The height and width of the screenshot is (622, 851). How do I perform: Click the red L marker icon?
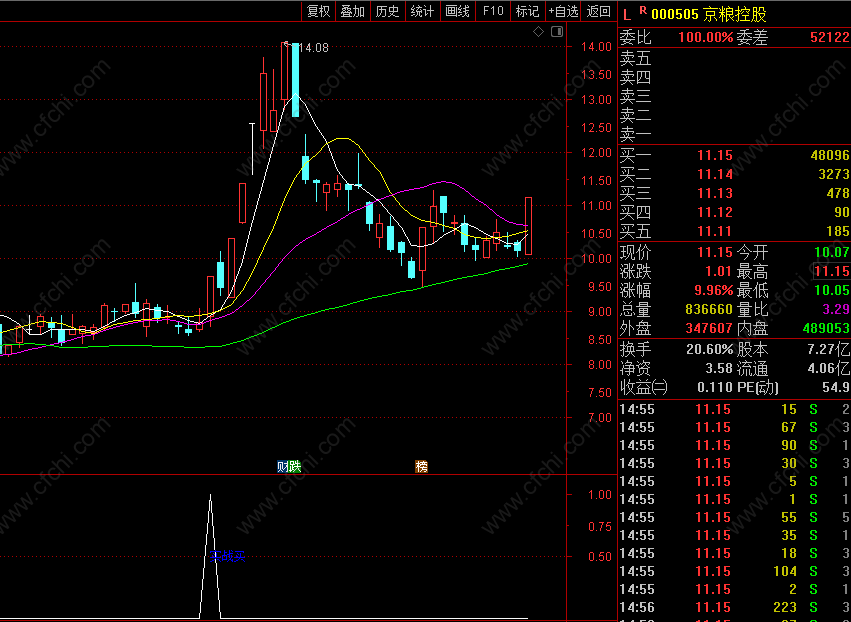point(627,15)
